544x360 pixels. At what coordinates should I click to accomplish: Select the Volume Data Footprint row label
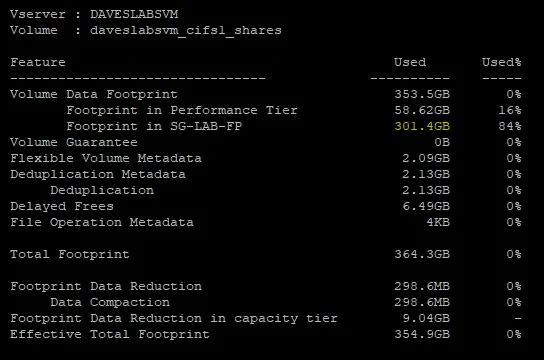tap(94, 94)
